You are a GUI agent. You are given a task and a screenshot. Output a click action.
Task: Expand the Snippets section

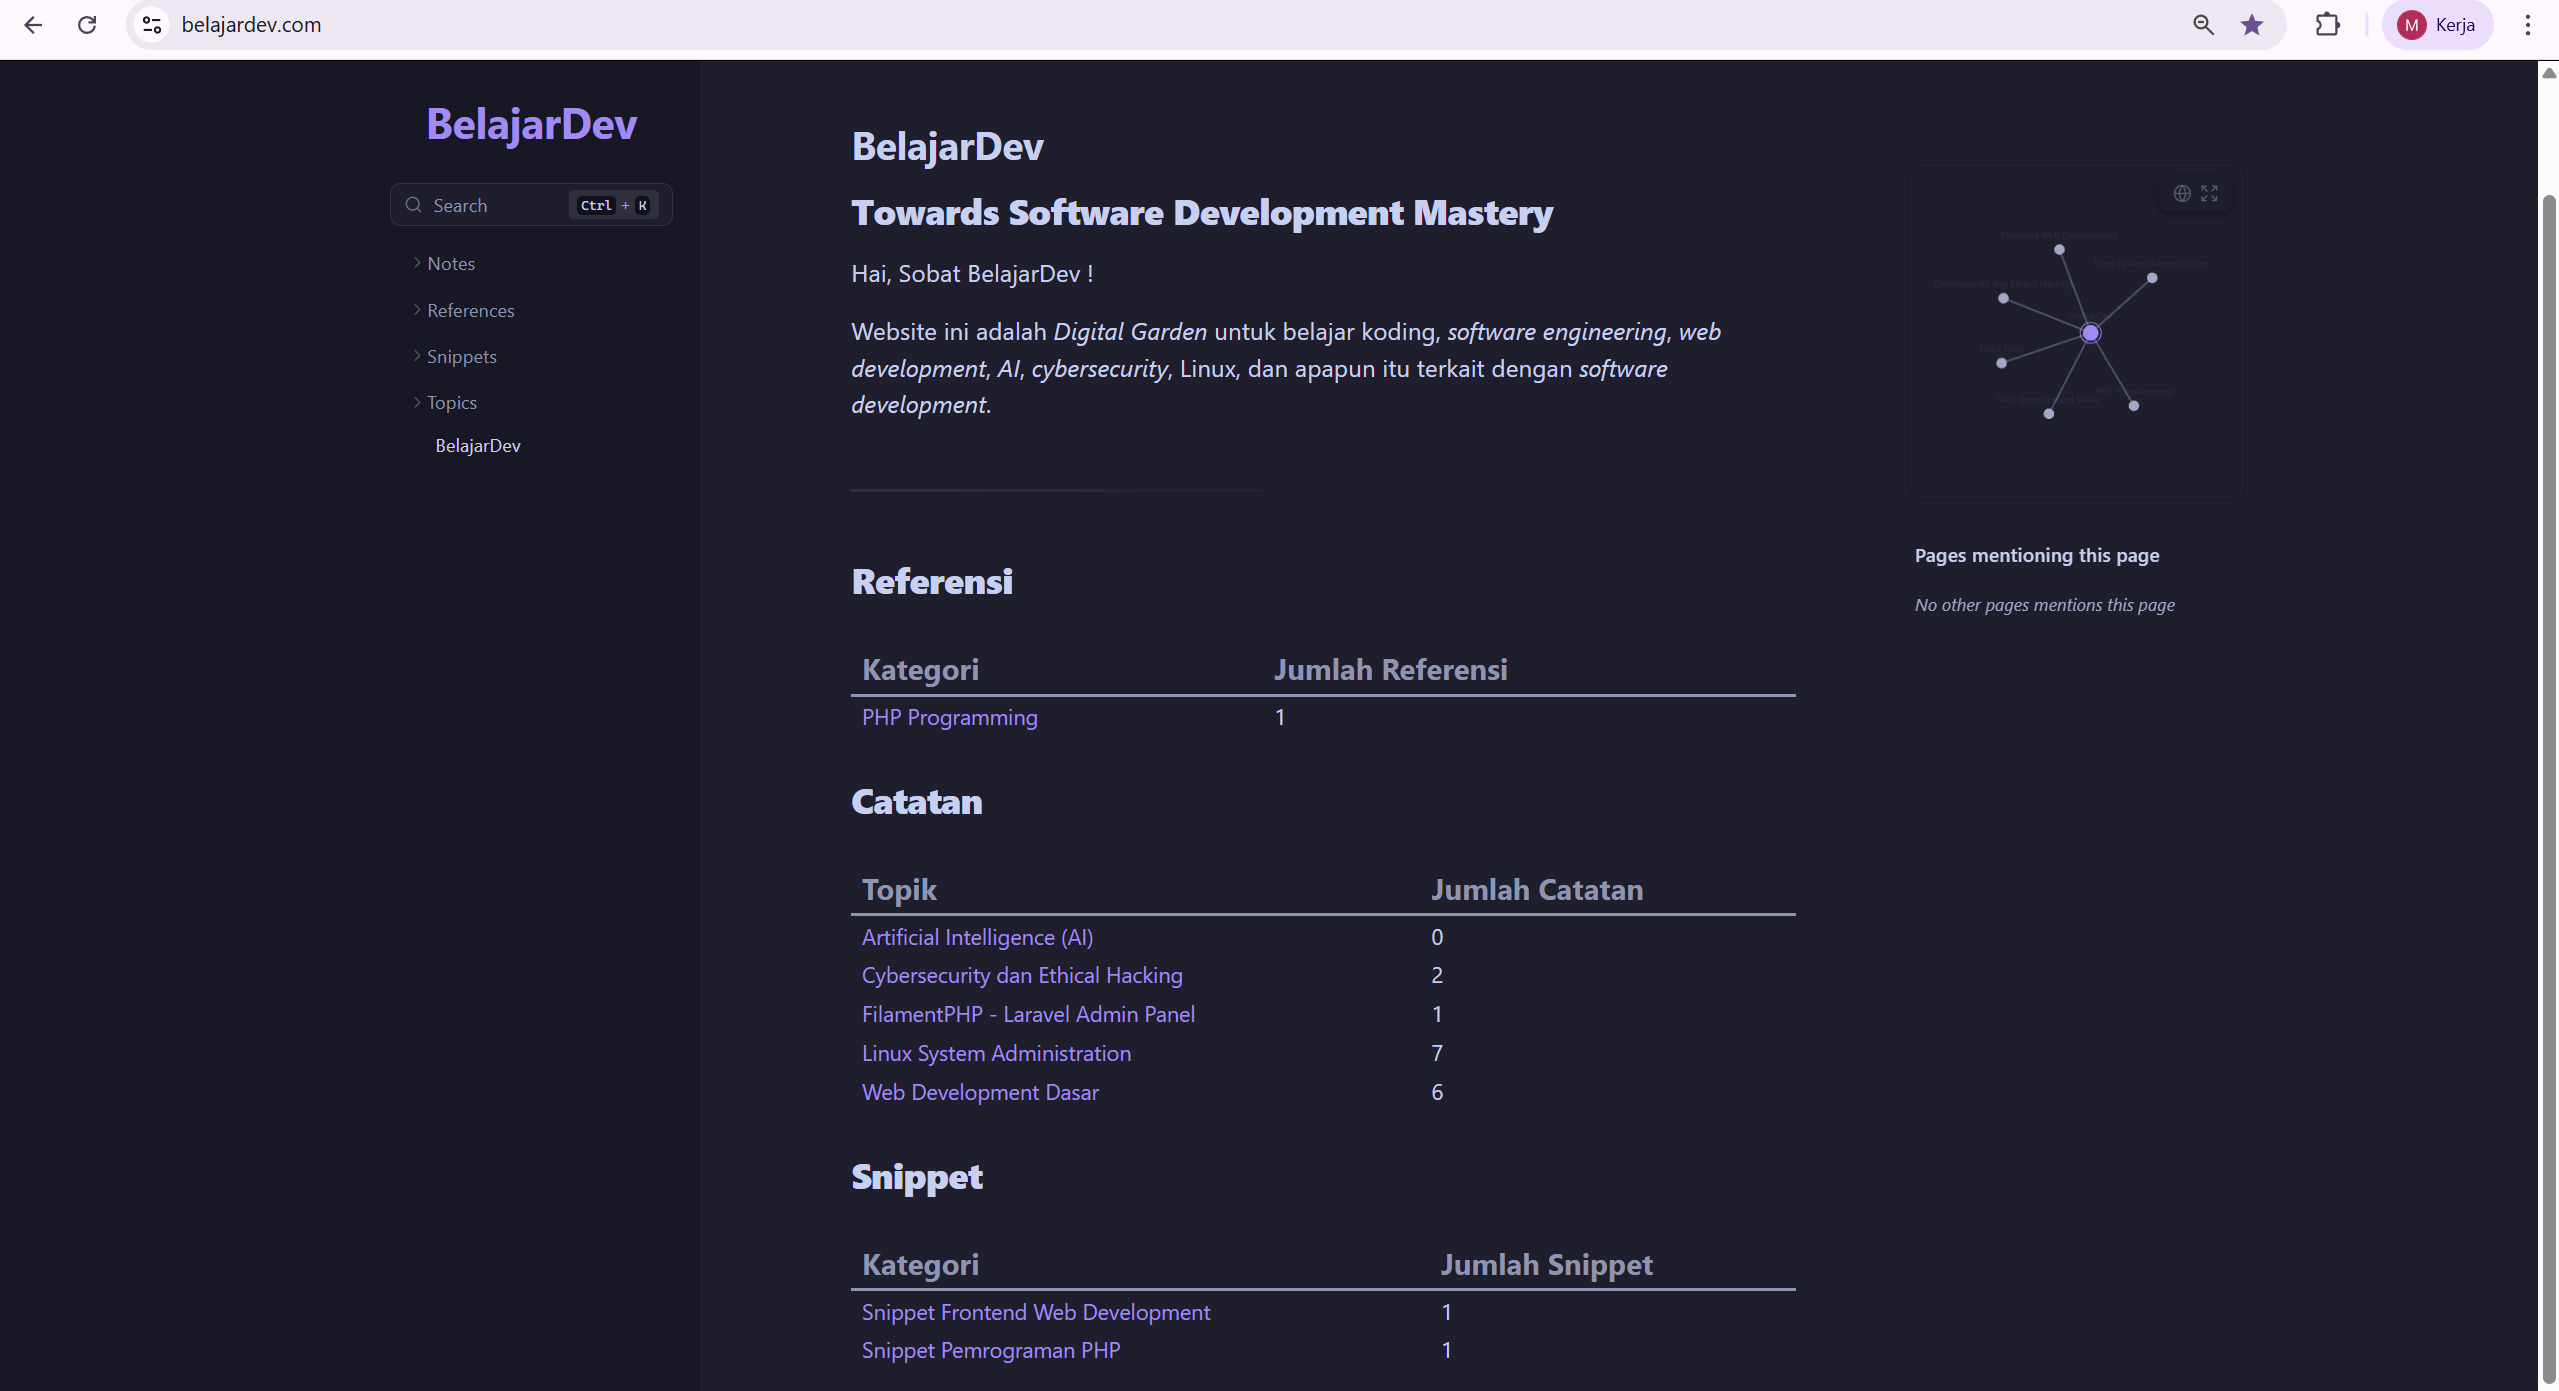point(461,356)
